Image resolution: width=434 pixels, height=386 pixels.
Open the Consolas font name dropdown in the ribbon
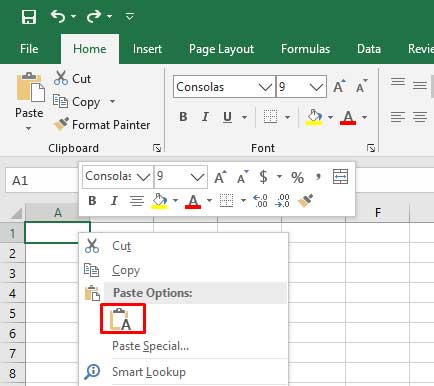coord(265,87)
